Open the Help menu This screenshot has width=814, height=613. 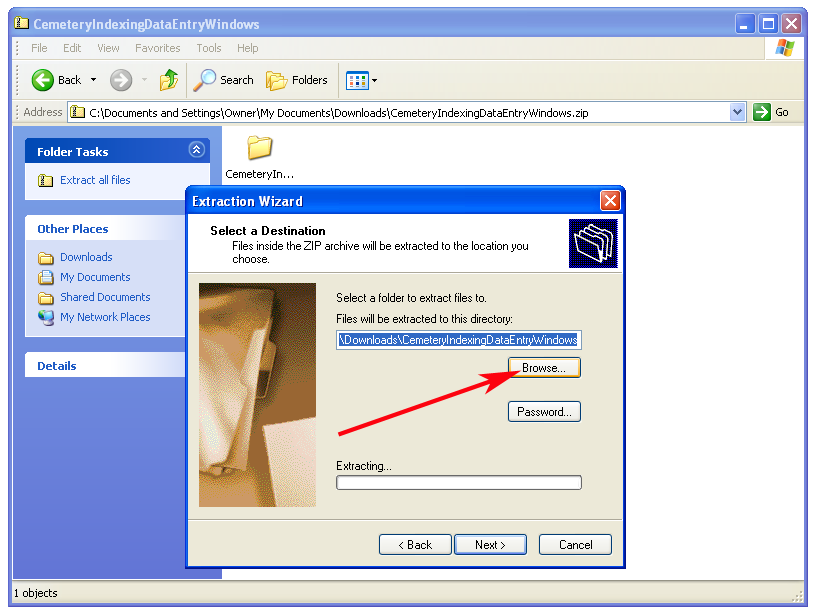(x=248, y=48)
